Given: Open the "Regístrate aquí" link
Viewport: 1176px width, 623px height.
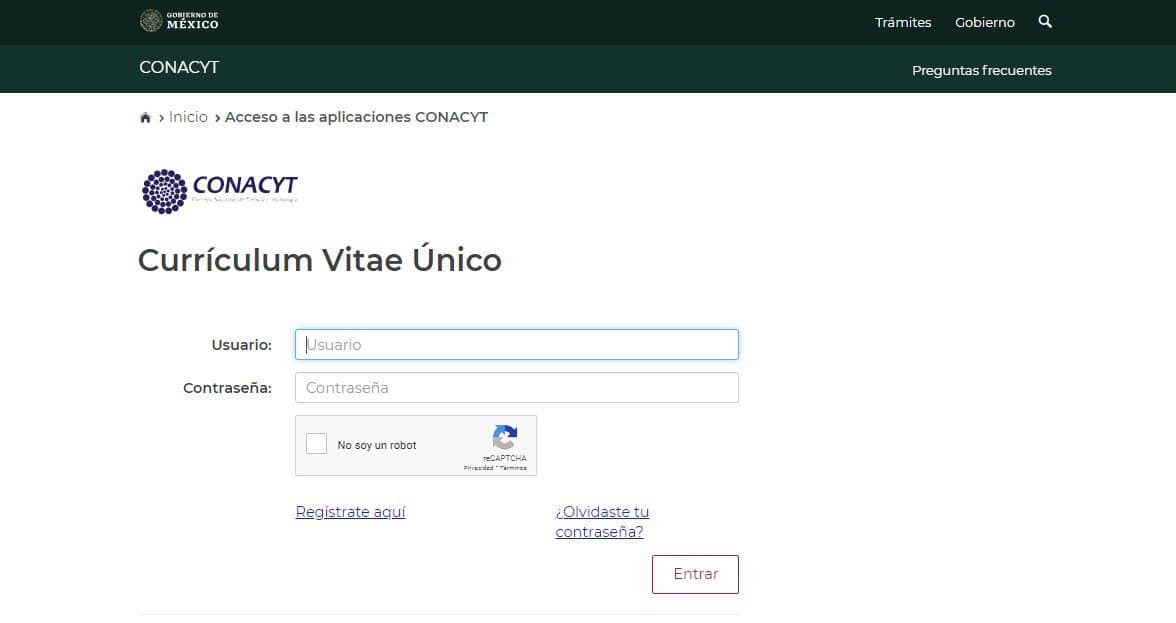Looking at the screenshot, I should click(x=350, y=512).
